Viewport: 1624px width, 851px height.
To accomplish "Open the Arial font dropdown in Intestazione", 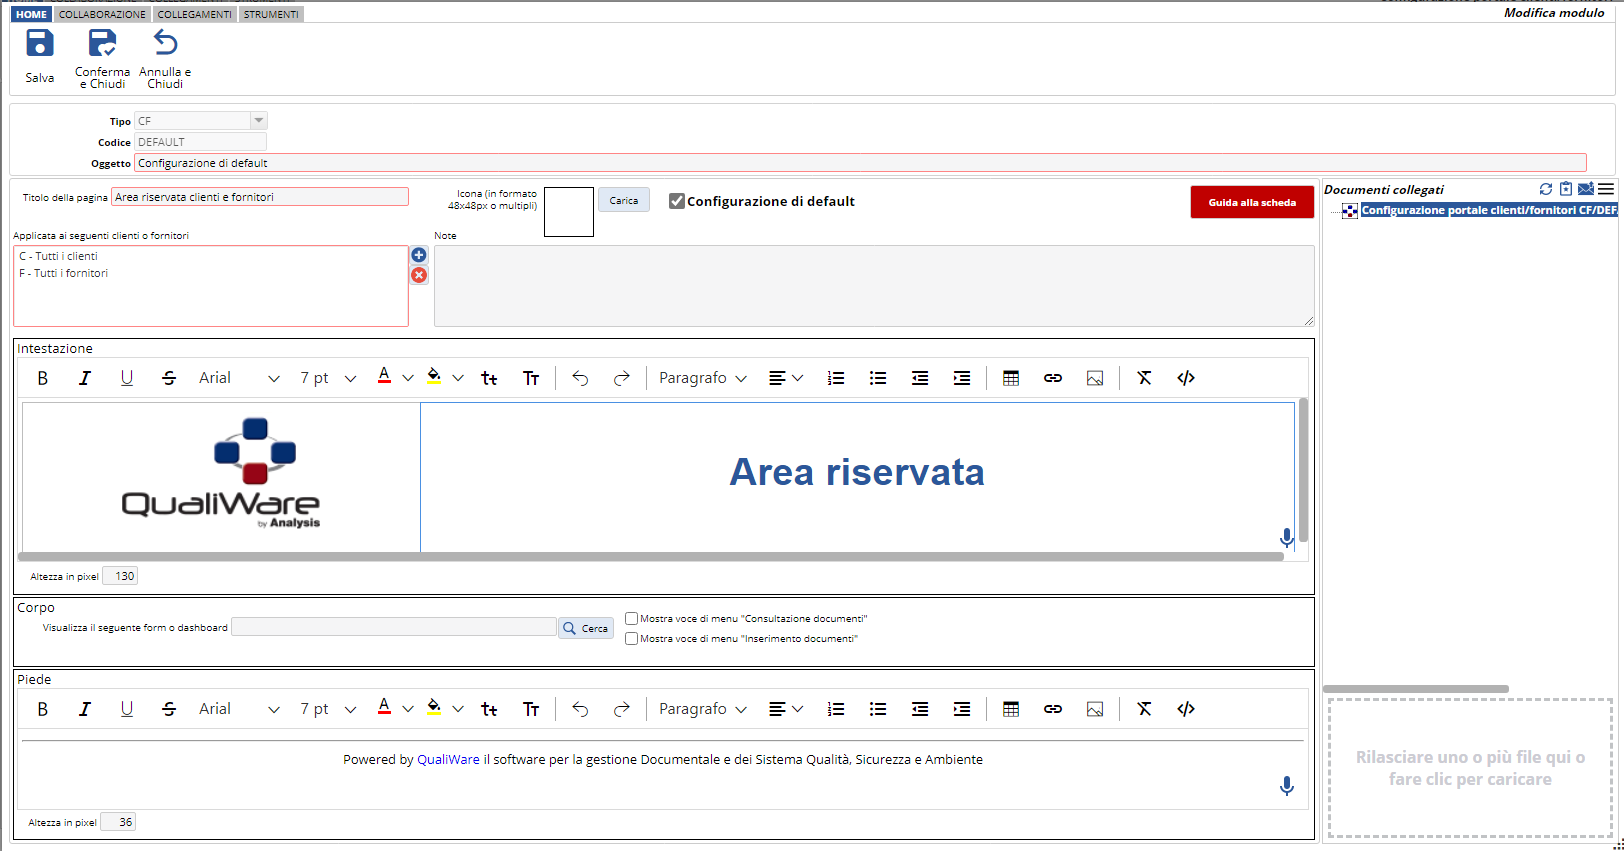I will 239,378.
